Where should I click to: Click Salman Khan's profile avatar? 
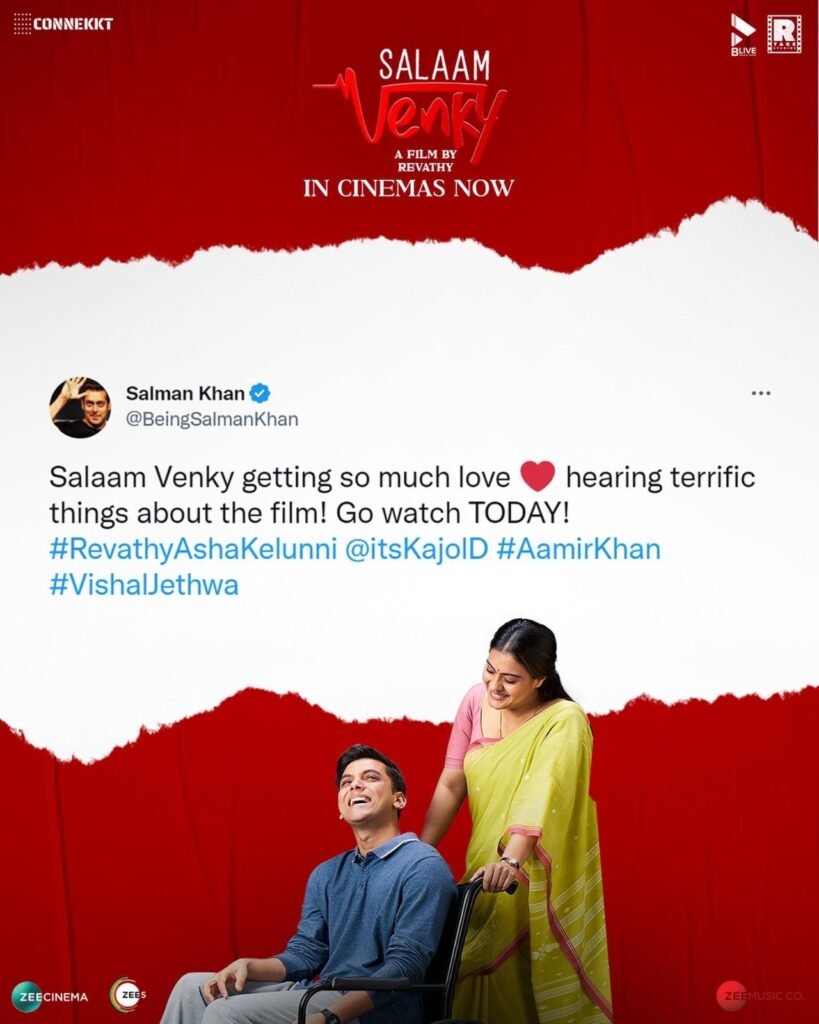(80, 407)
